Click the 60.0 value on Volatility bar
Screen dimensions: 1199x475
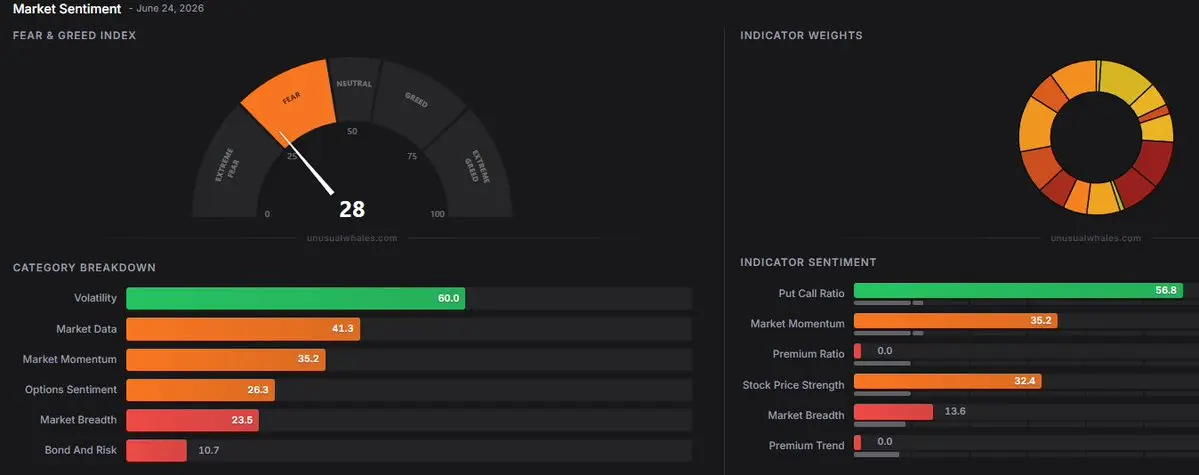(449, 298)
